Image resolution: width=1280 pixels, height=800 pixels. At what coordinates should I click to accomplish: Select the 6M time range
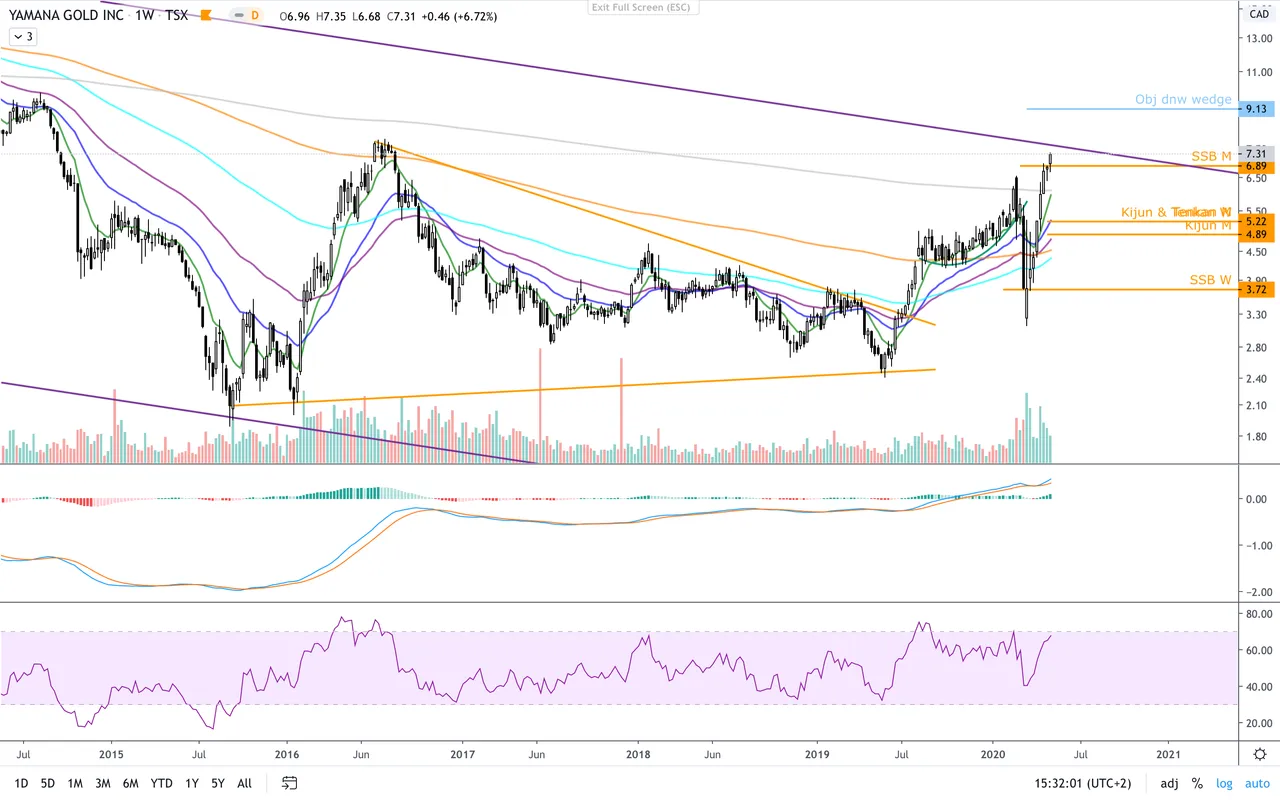pyautogui.click(x=130, y=783)
